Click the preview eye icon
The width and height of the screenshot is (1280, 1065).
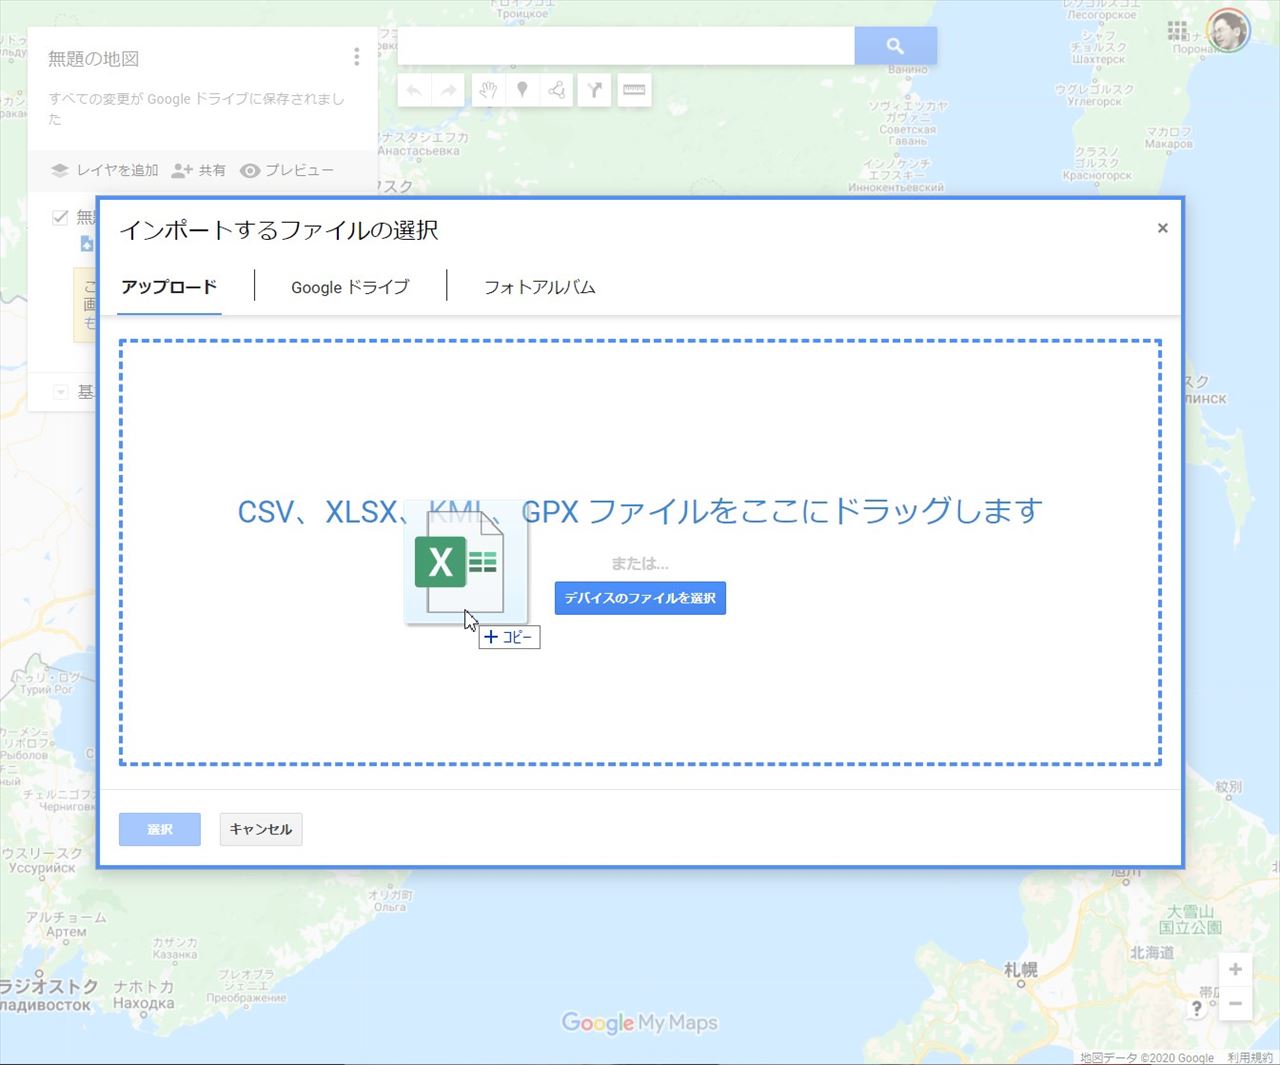250,170
